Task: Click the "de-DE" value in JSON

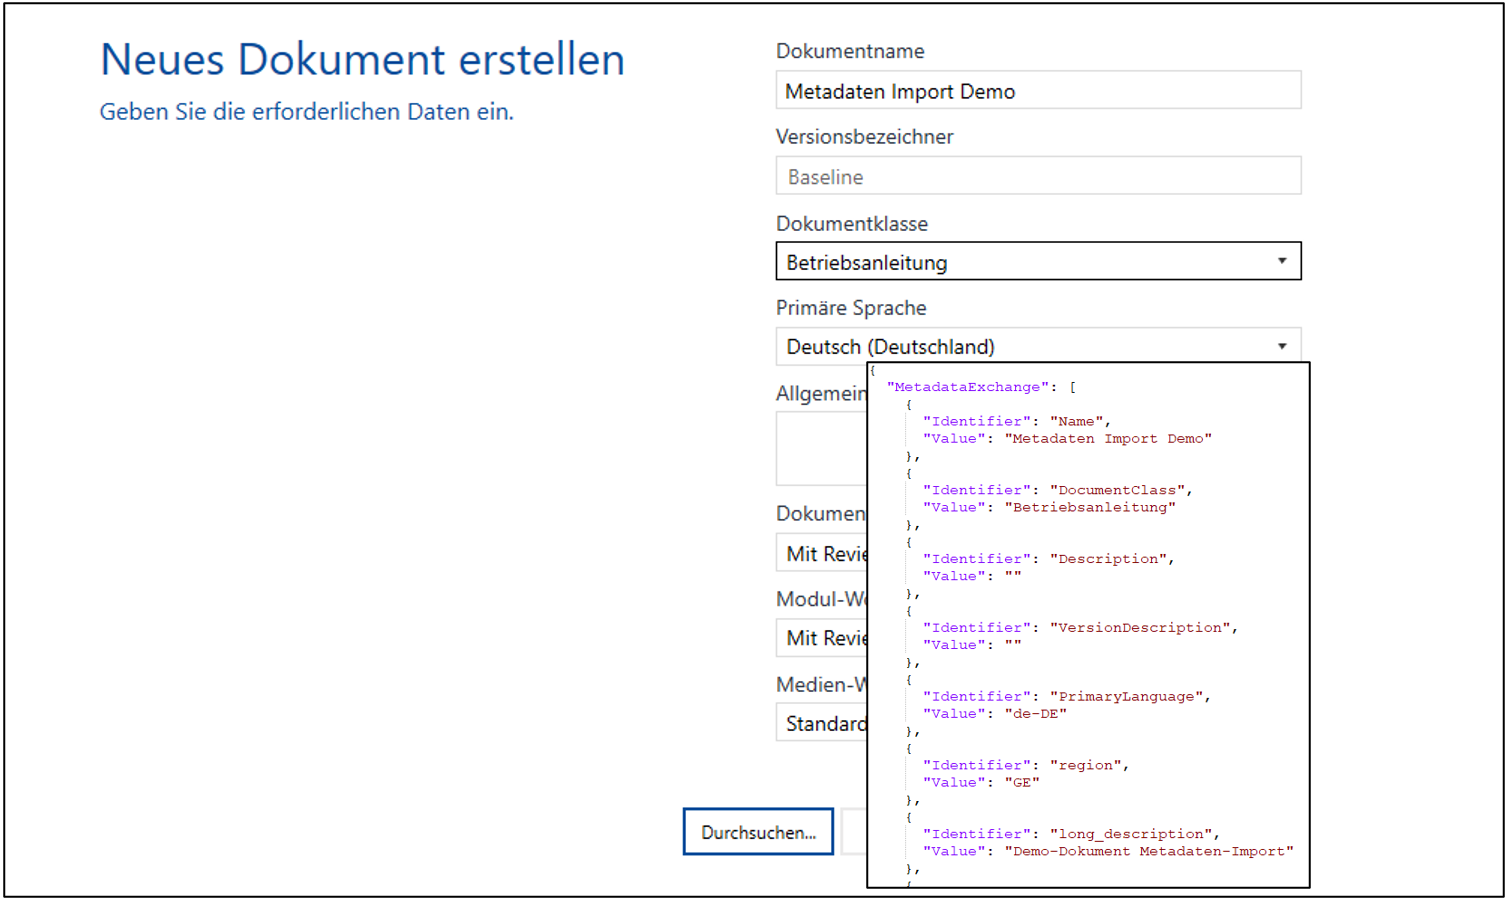Action: pos(1035,714)
